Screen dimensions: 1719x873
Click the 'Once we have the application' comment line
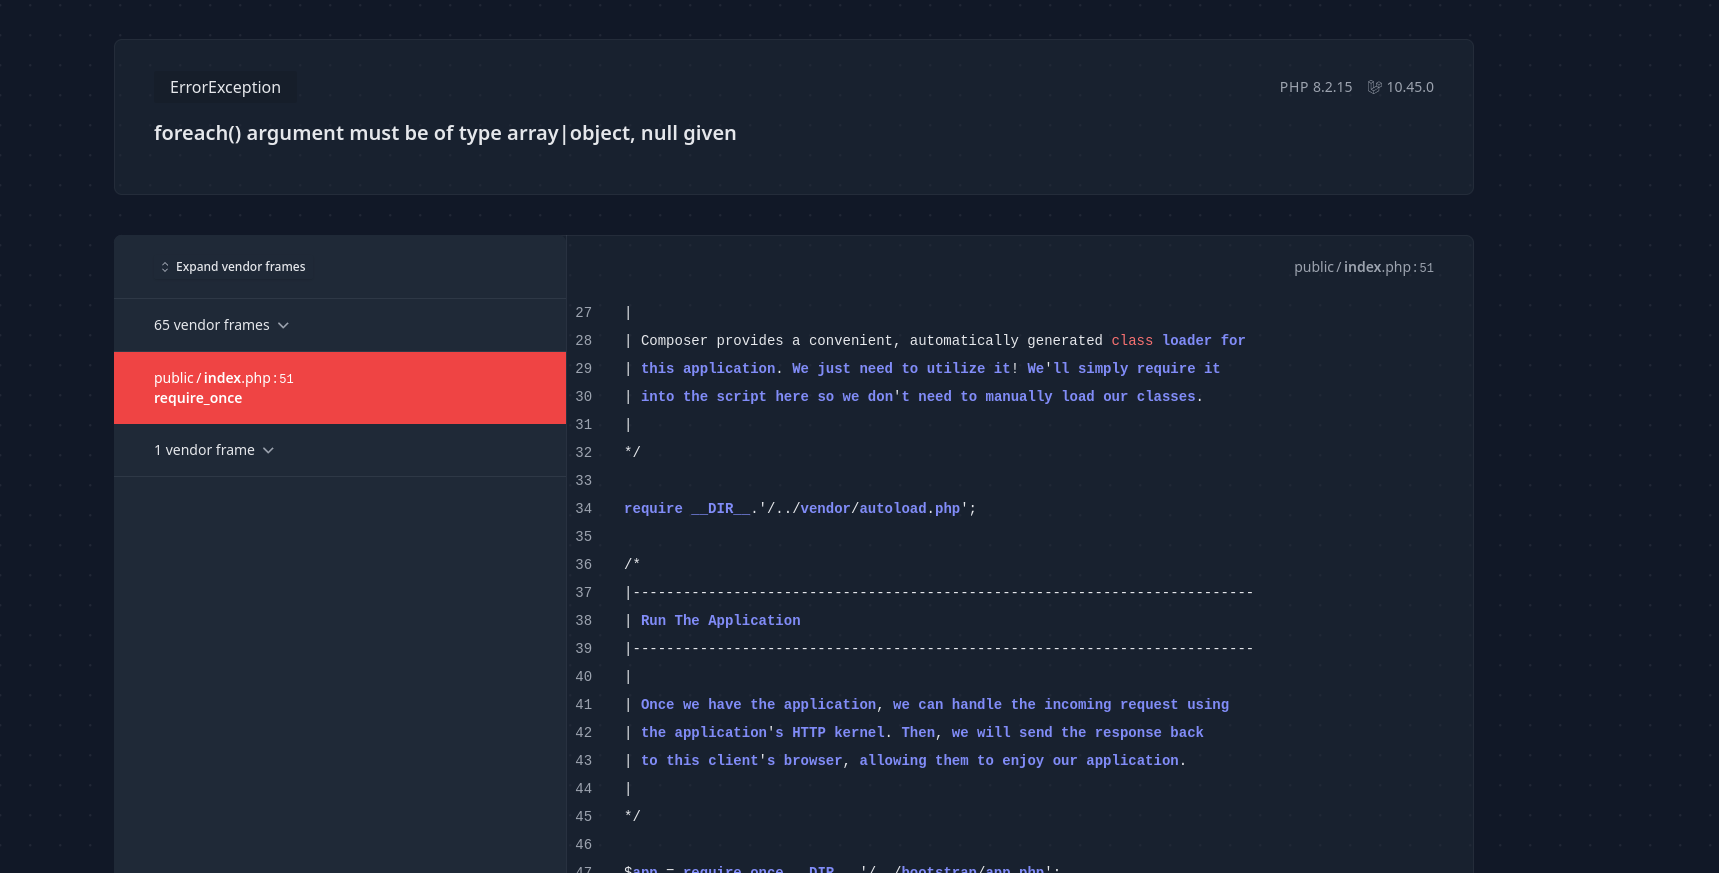927,705
